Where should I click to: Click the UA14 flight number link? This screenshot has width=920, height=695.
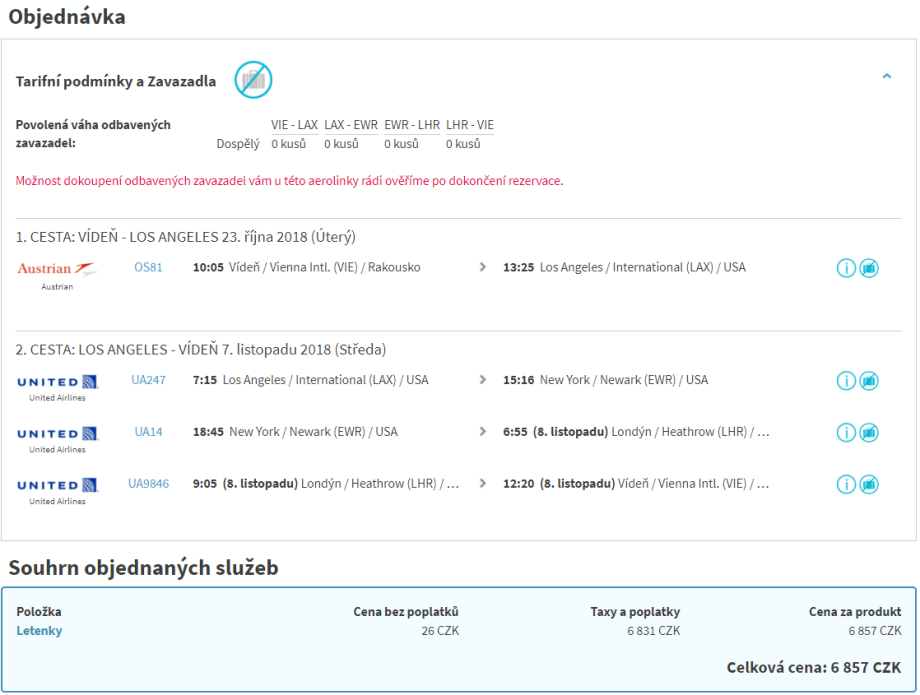[148, 432]
